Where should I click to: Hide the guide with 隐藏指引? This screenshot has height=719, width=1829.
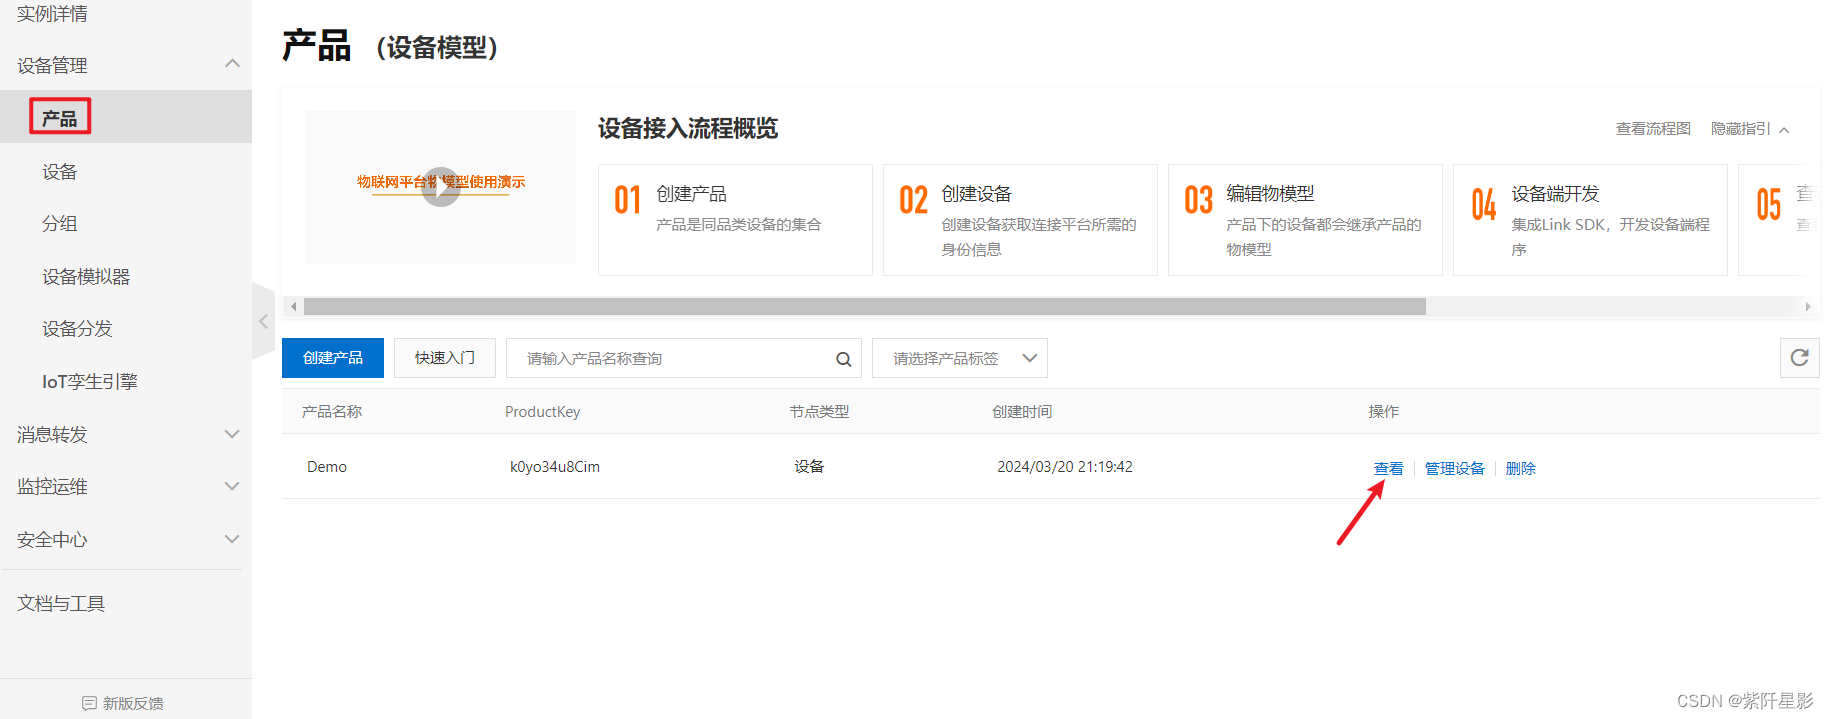[x=1749, y=129]
